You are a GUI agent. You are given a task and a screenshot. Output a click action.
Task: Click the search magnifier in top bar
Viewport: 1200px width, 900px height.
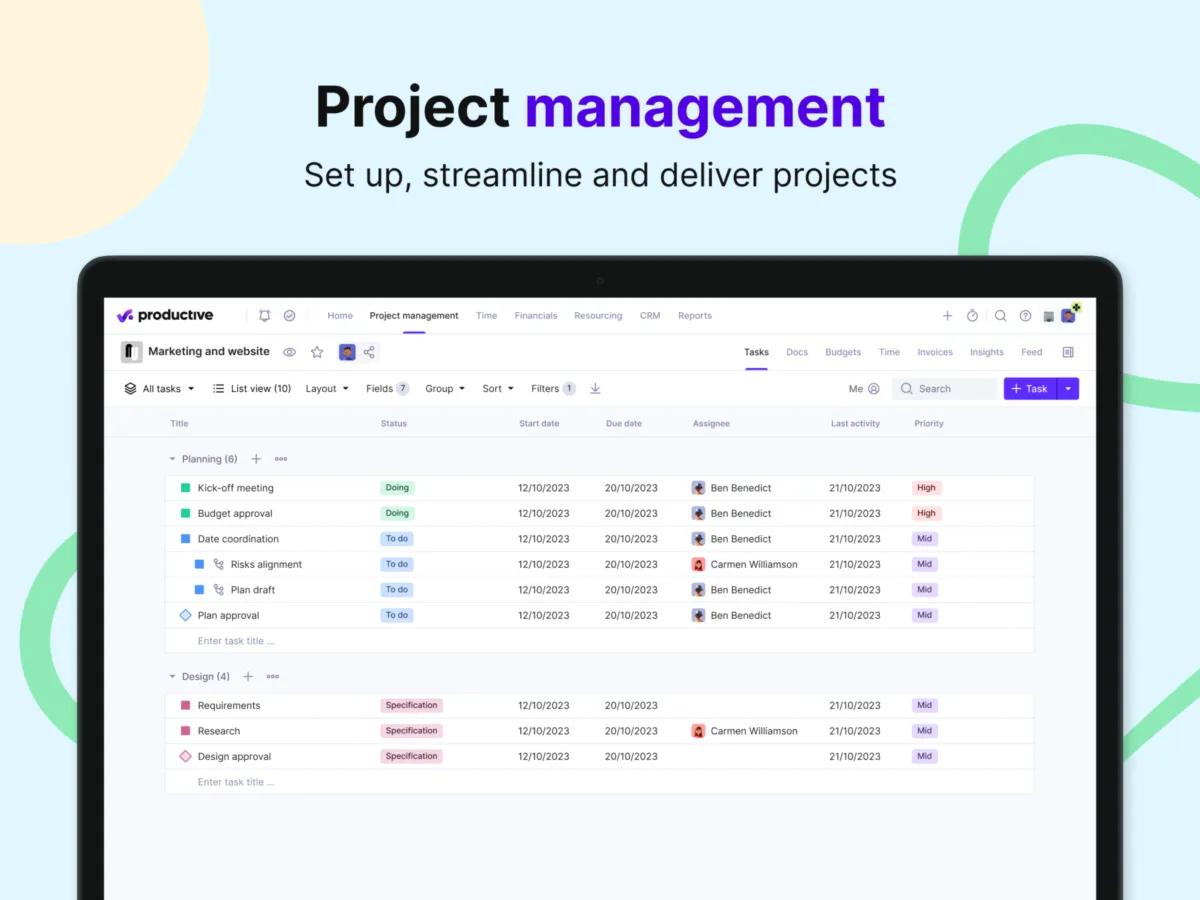click(1000, 316)
